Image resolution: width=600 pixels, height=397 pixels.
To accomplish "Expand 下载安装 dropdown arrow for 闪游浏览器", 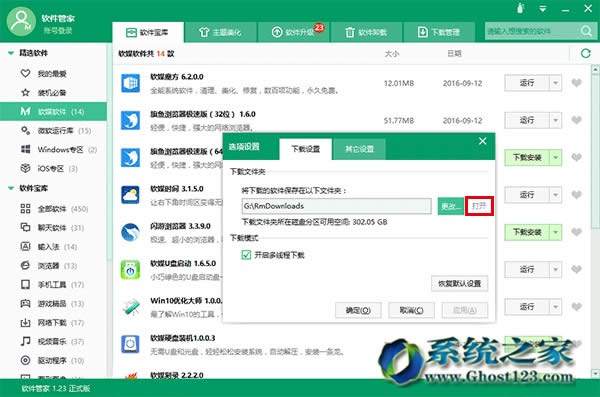I will click(x=555, y=232).
